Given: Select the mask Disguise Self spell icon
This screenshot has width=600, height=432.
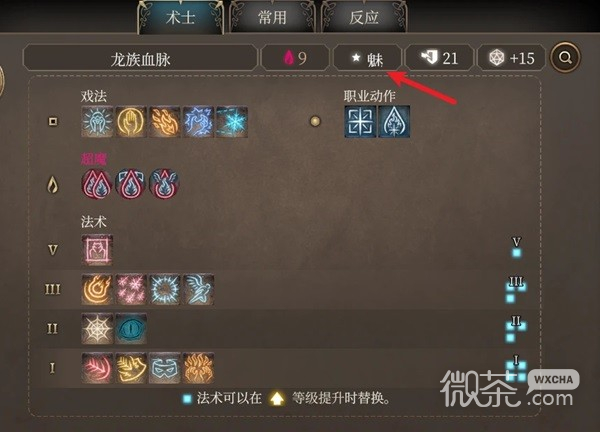Looking at the screenshot, I should pyautogui.click(x=165, y=368).
